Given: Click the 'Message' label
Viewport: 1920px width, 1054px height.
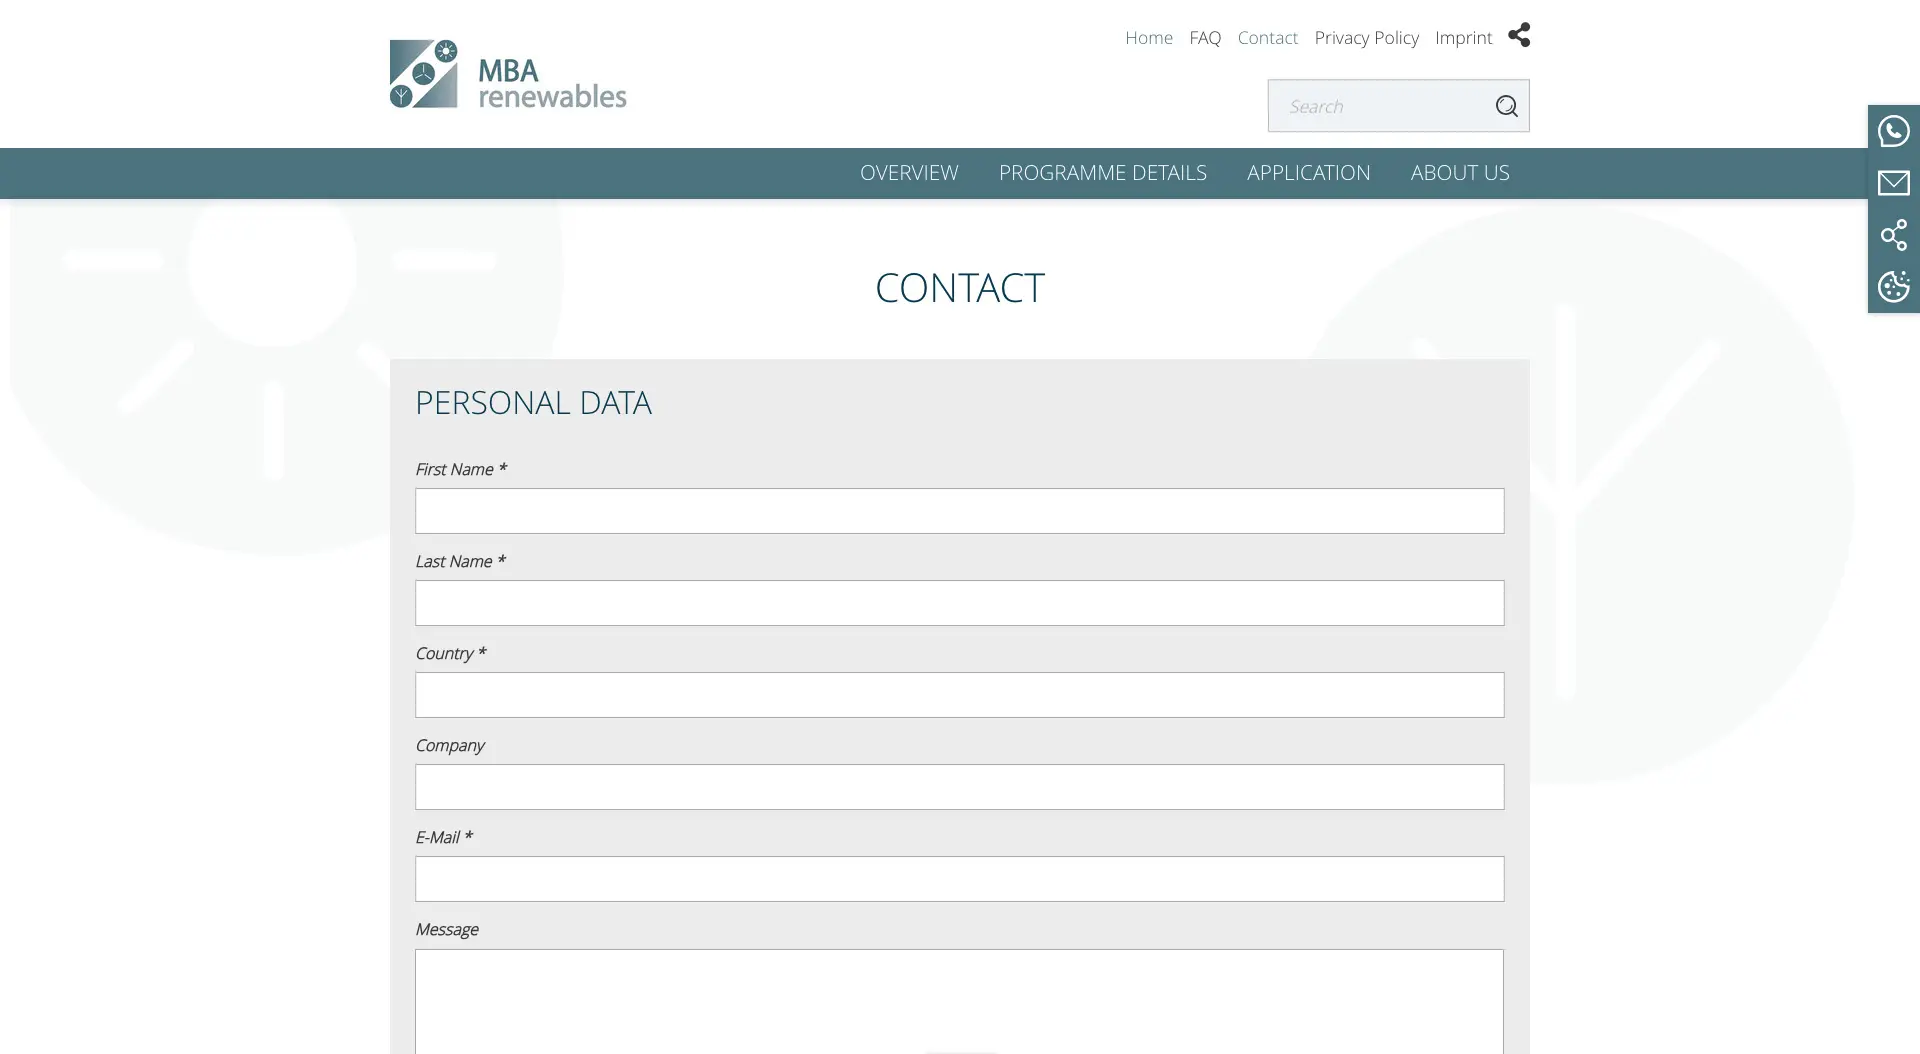Looking at the screenshot, I should 446,930.
